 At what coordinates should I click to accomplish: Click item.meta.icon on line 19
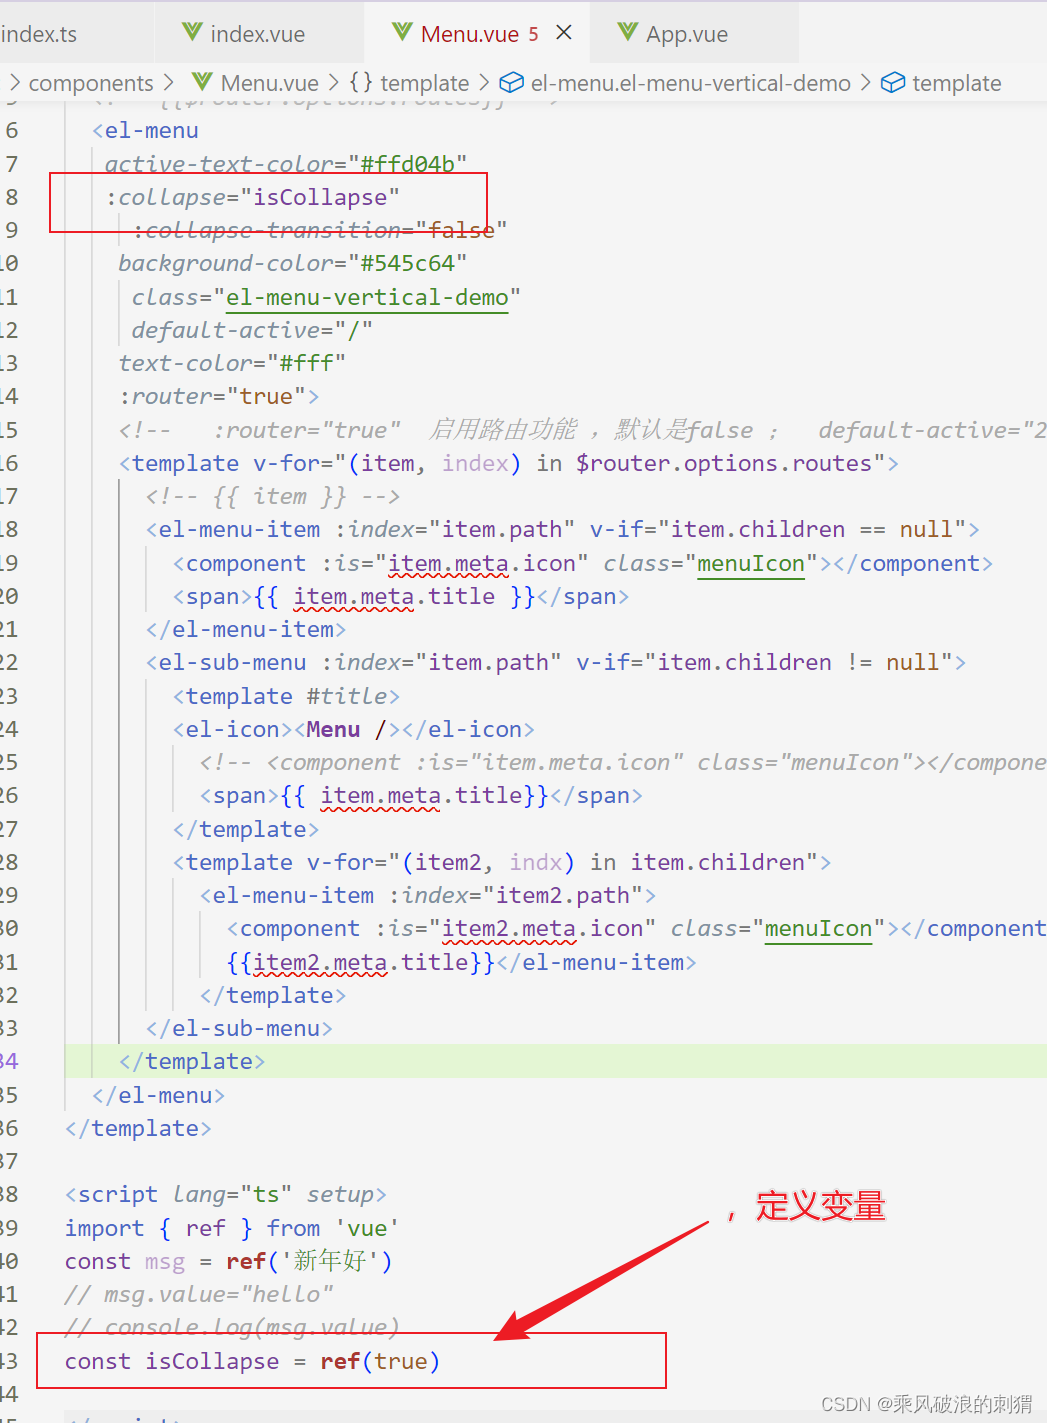point(482,563)
